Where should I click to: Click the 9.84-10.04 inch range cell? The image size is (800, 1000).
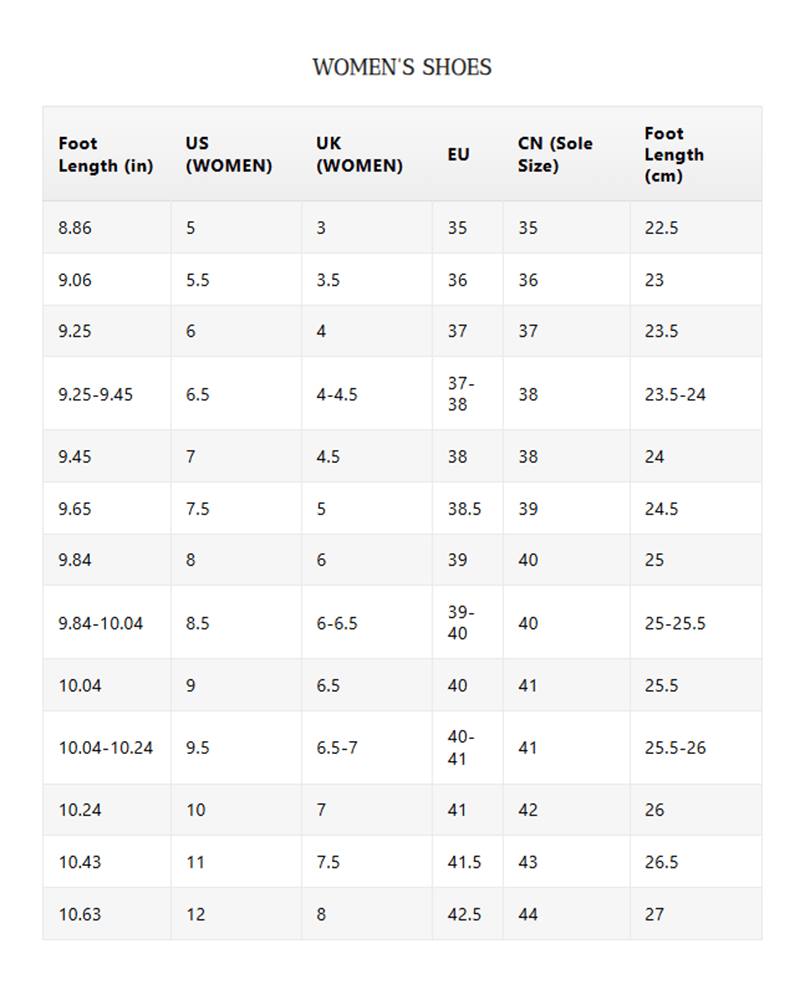click(x=100, y=623)
